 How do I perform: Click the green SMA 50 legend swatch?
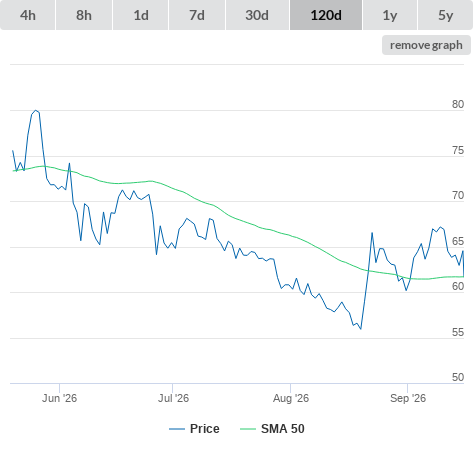click(x=248, y=429)
